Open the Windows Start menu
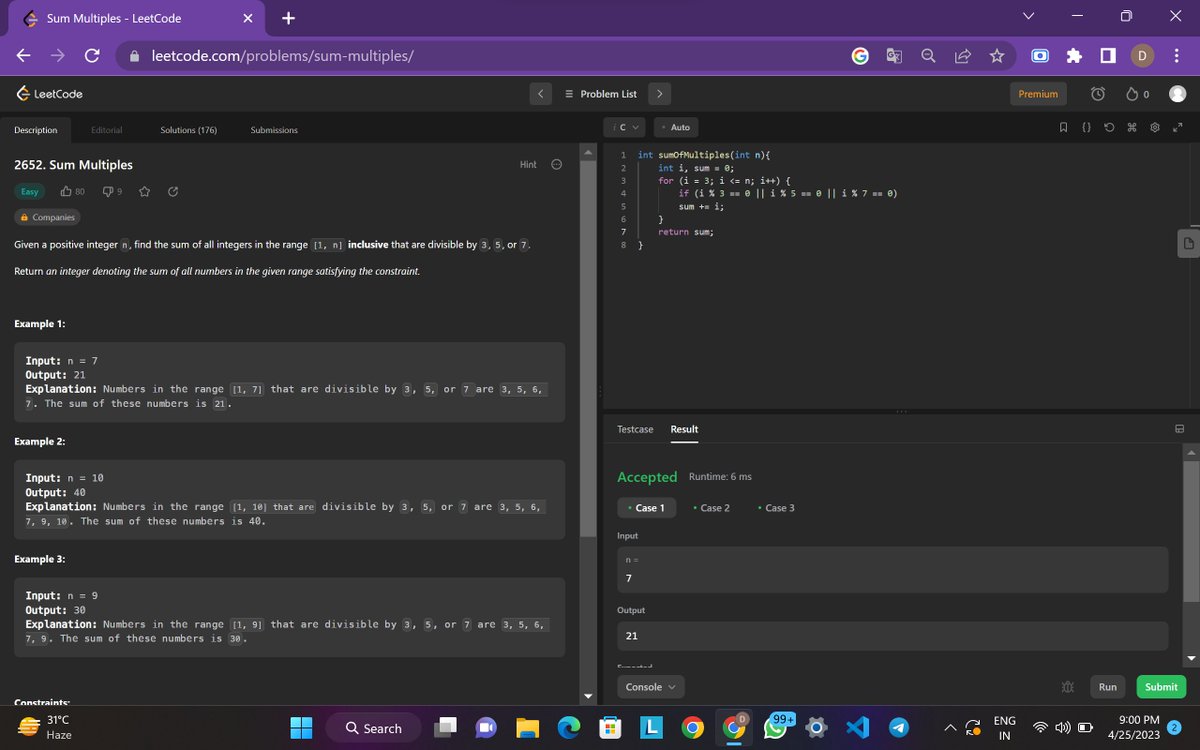 [x=302, y=728]
